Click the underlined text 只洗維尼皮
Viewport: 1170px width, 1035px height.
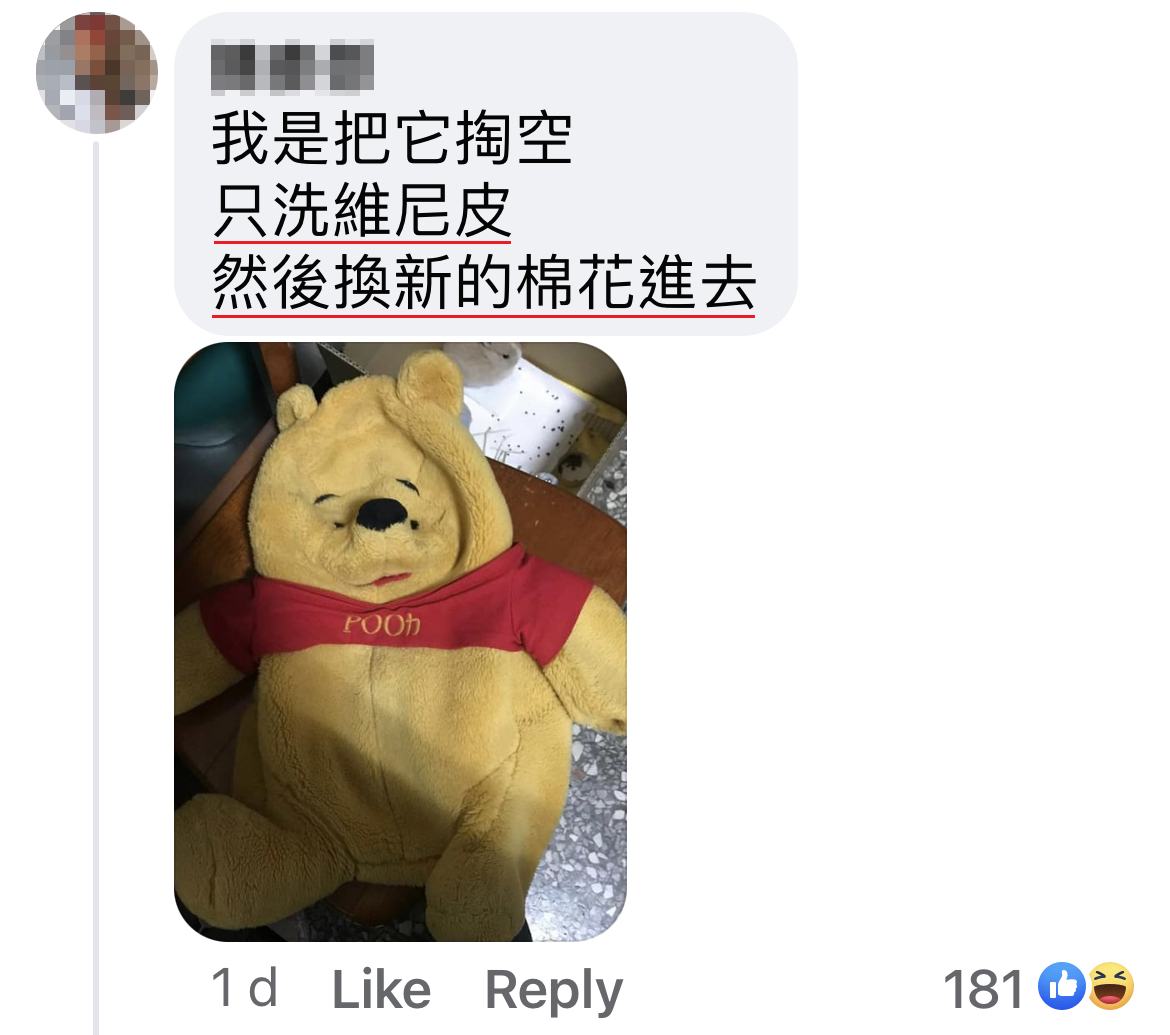(362, 210)
